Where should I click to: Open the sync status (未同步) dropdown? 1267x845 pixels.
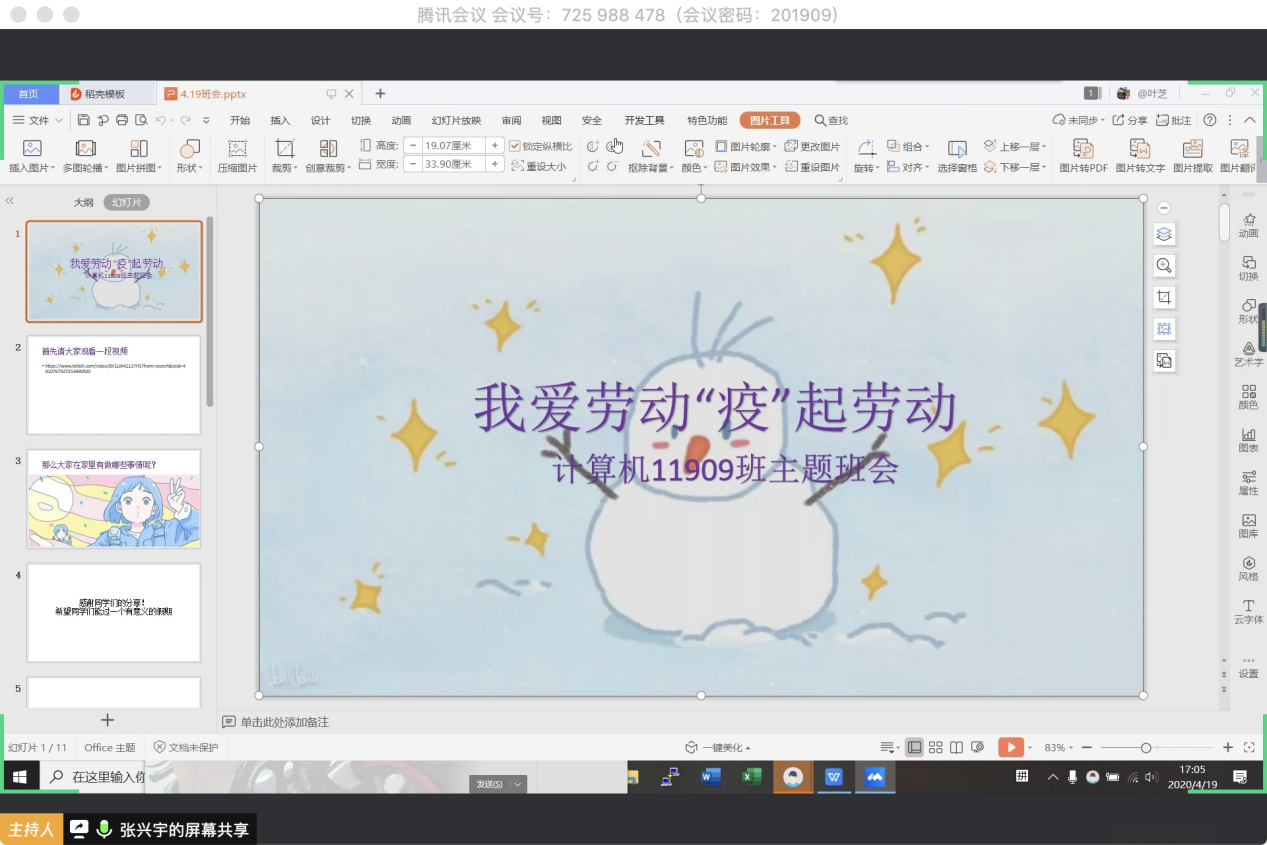1079,120
